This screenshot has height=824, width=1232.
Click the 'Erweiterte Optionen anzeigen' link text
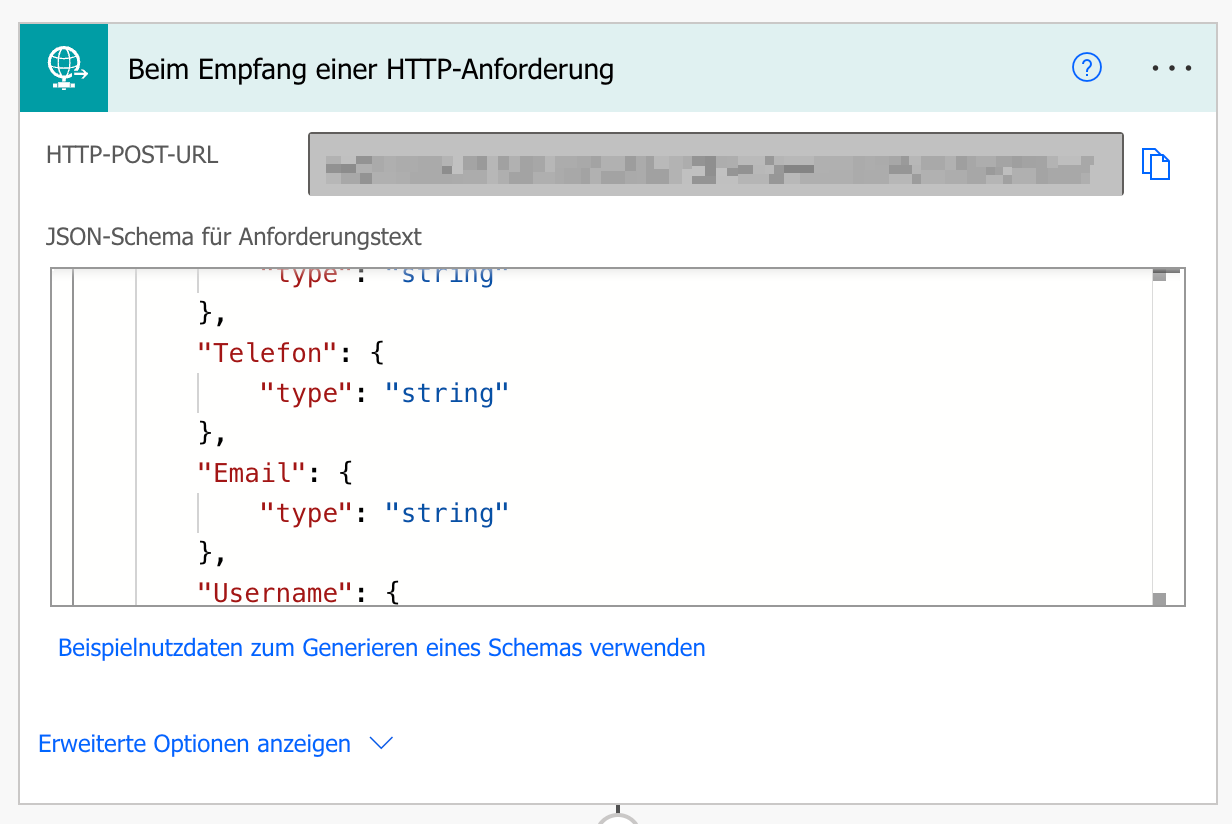point(195,744)
